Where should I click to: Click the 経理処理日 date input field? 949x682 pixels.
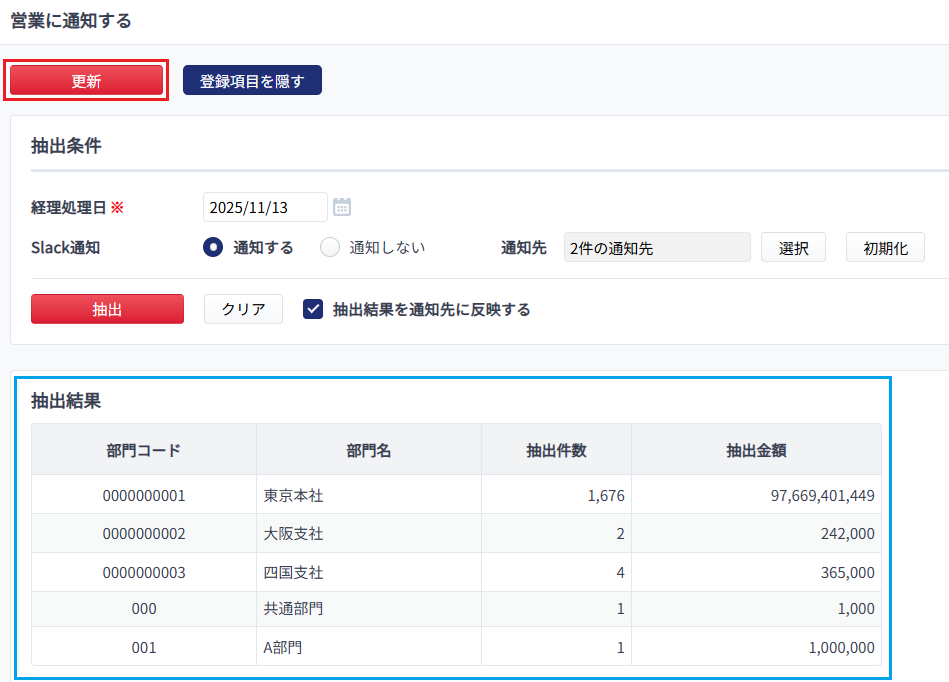tap(265, 207)
